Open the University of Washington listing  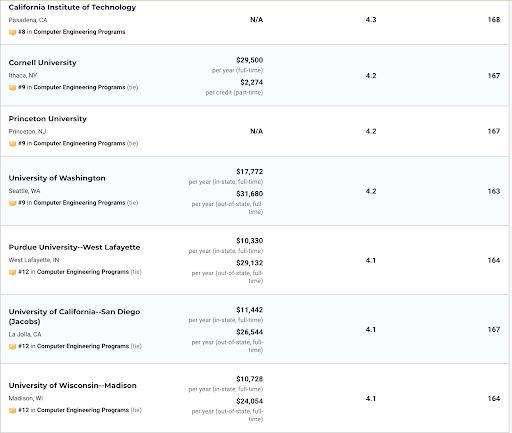(x=57, y=178)
